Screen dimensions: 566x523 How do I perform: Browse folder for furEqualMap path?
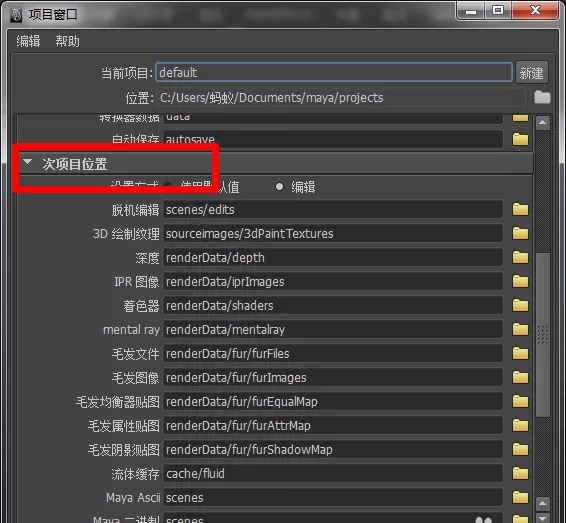520,402
